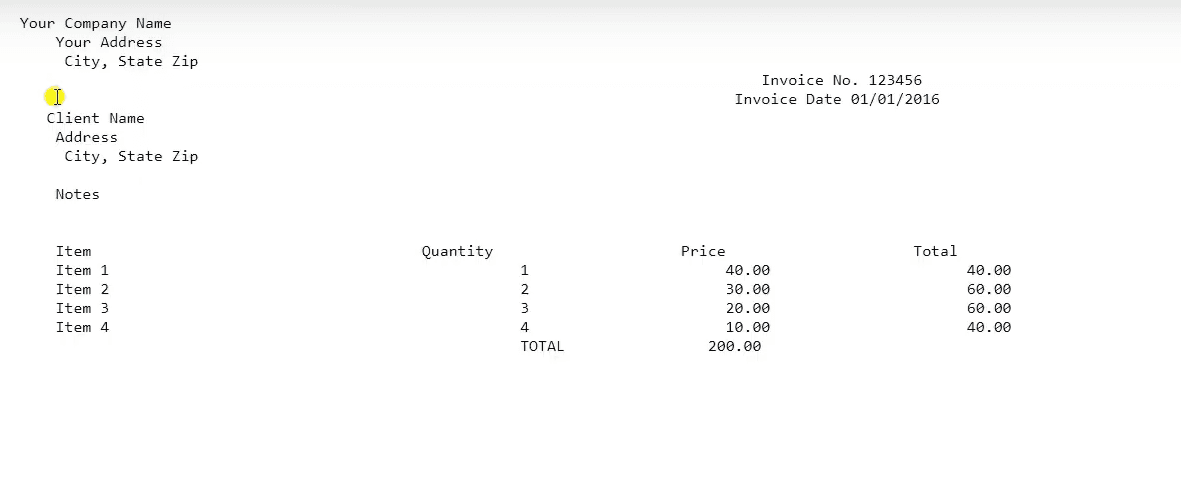Click the "Your Address" line
The image size is (1181, 479).
[108, 42]
